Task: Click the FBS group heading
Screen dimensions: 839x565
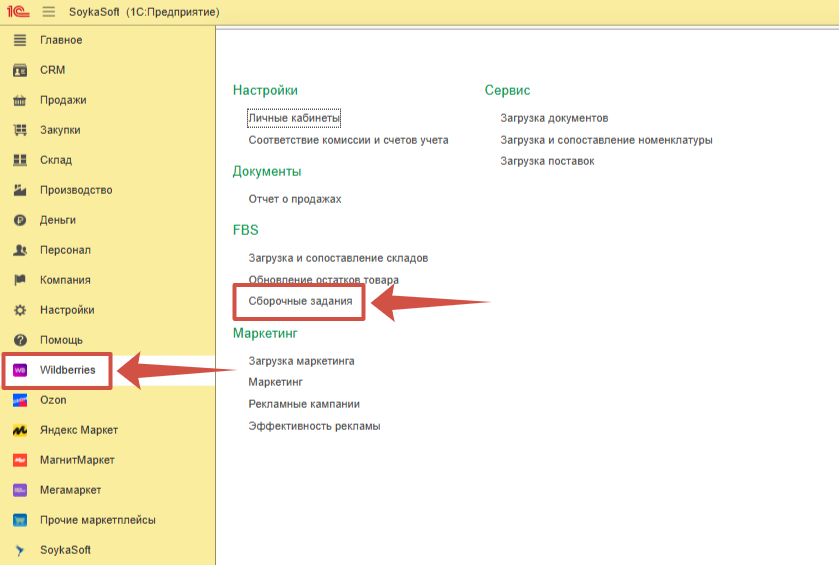Action: click(246, 230)
